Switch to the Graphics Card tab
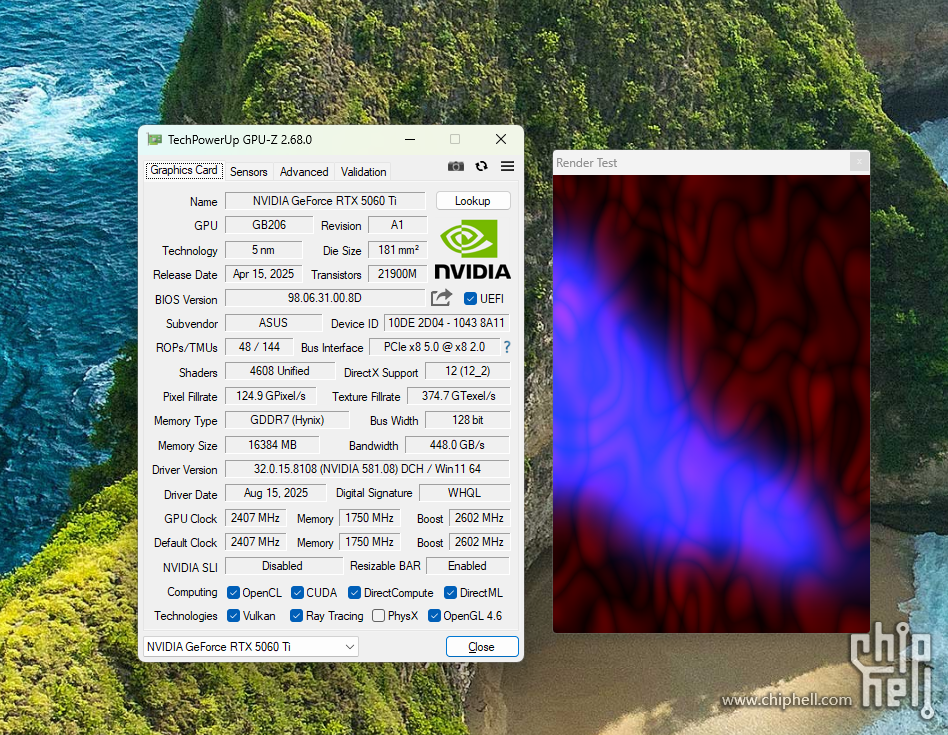 [x=184, y=170]
